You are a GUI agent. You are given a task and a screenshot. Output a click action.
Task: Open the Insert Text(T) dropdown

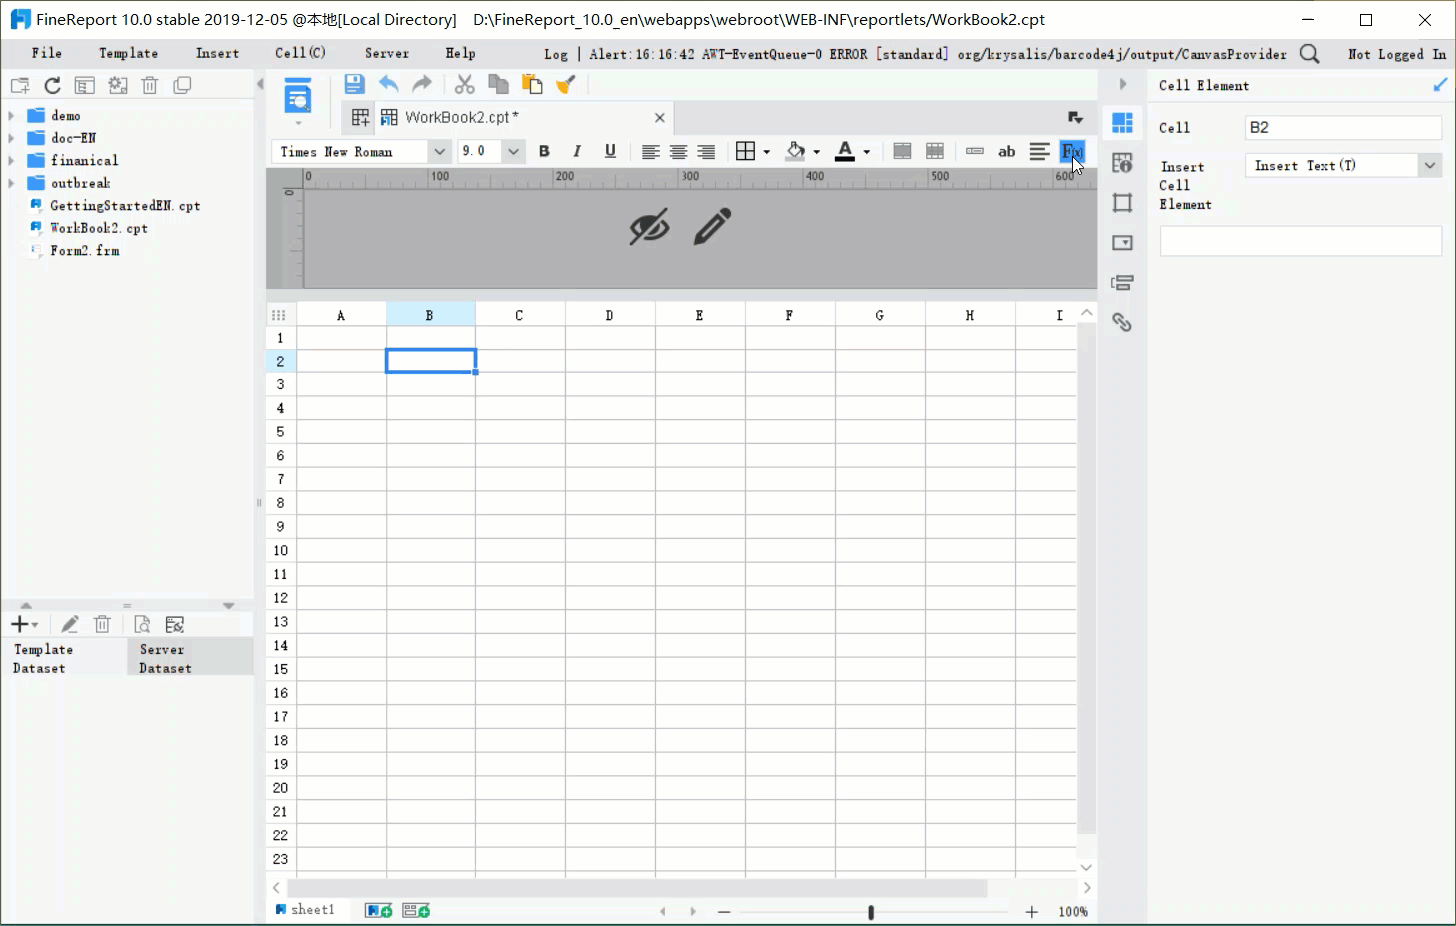1430,165
